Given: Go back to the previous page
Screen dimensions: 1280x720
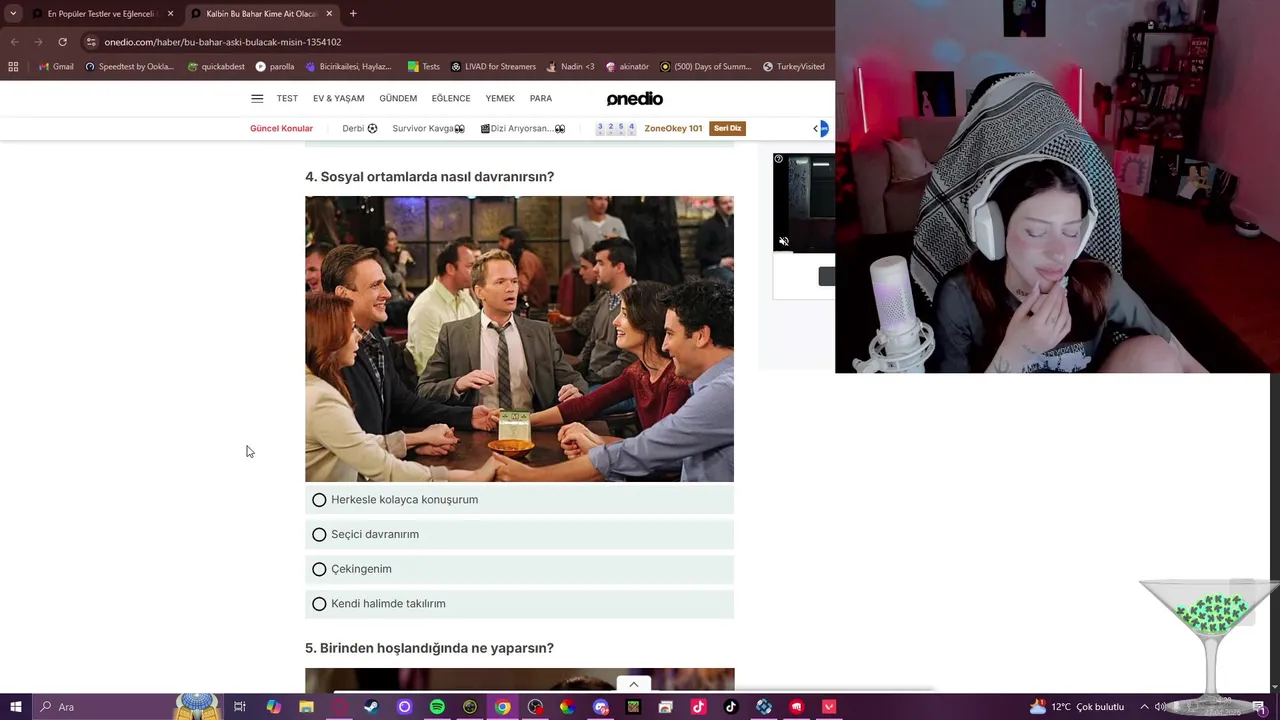Looking at the screenshot, I should 14,42.
